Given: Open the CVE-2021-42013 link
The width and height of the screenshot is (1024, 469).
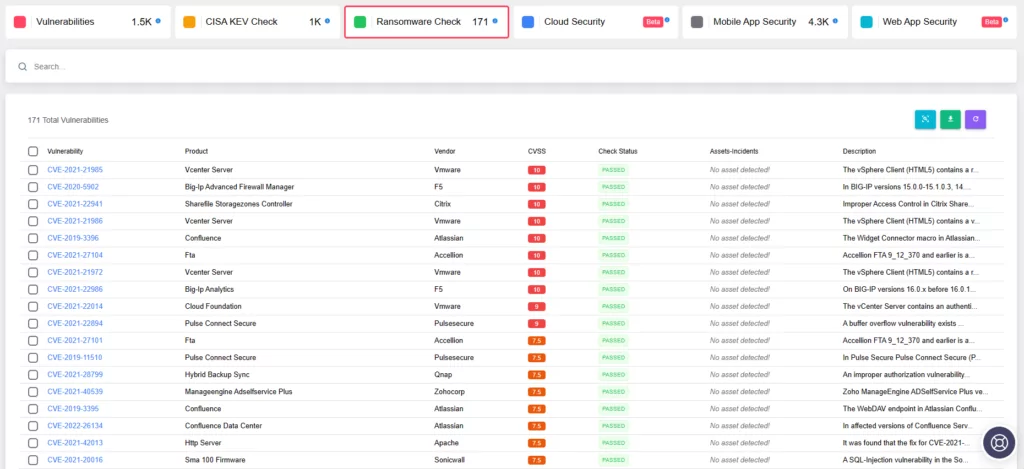Looking at the screenshot, I should click(75, 443).
